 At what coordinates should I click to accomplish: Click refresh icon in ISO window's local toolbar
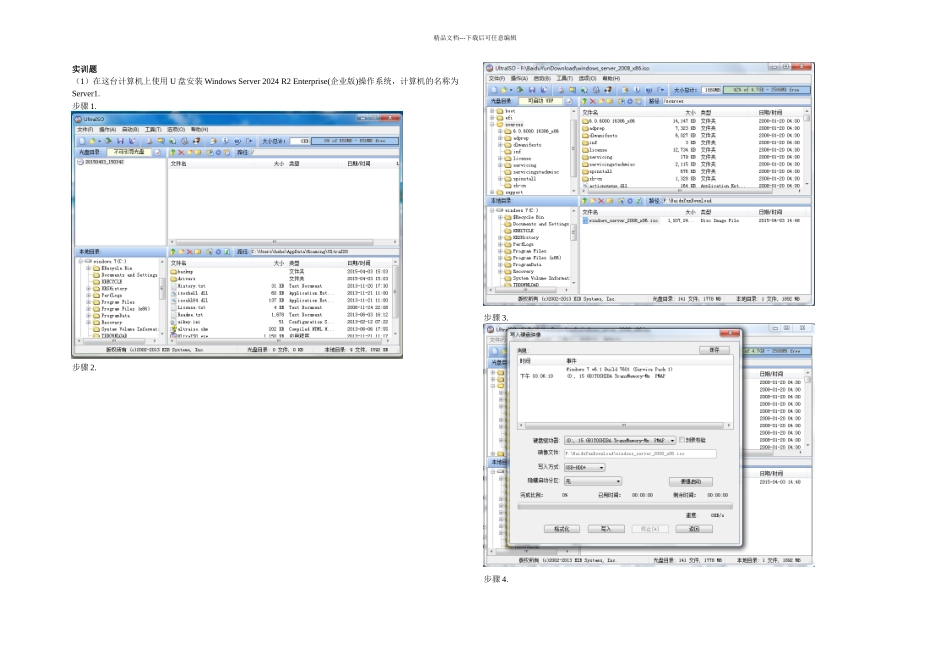[x=638, y=201]
